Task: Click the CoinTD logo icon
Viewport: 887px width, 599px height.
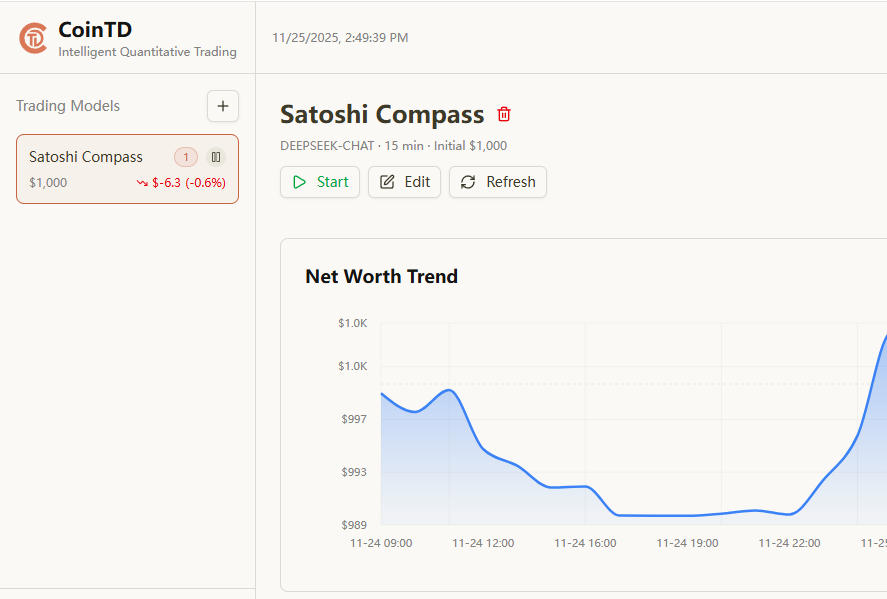Action: [33, 38]
